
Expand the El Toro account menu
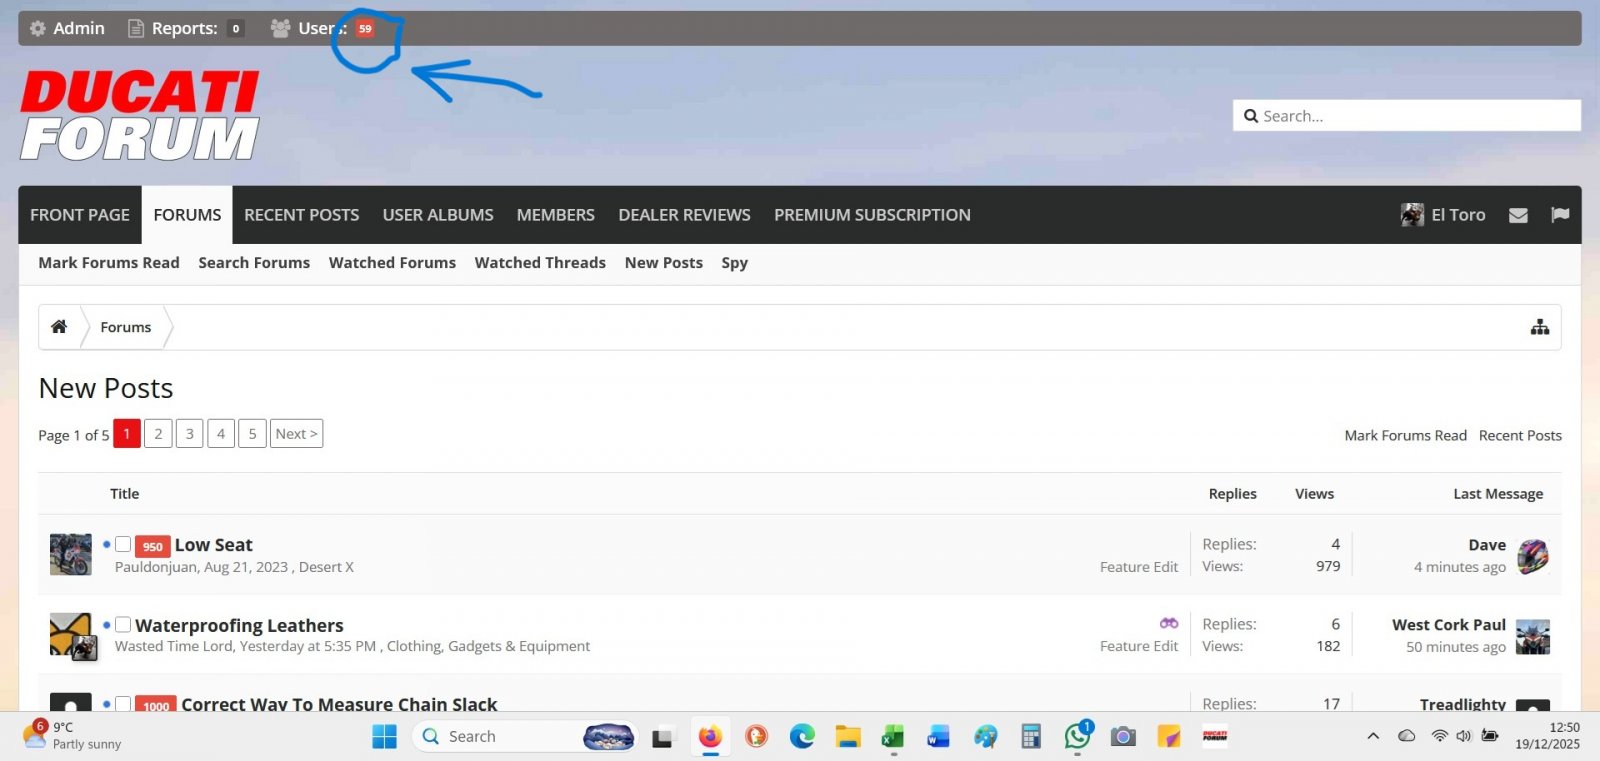point(1444,215)
